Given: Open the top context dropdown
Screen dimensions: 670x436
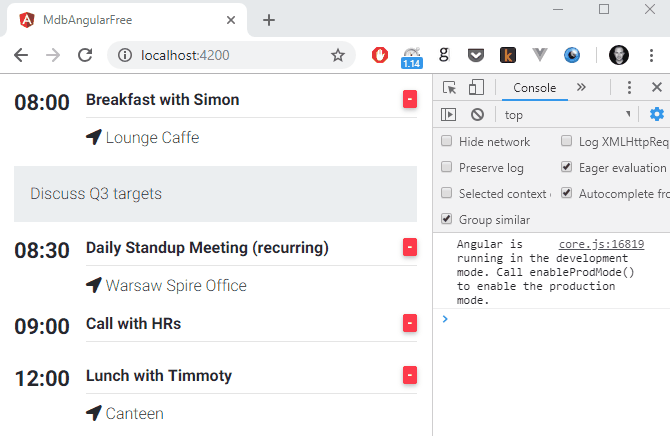Looking at the screenshot, I should pyautogui.click(x=567, y=115).
